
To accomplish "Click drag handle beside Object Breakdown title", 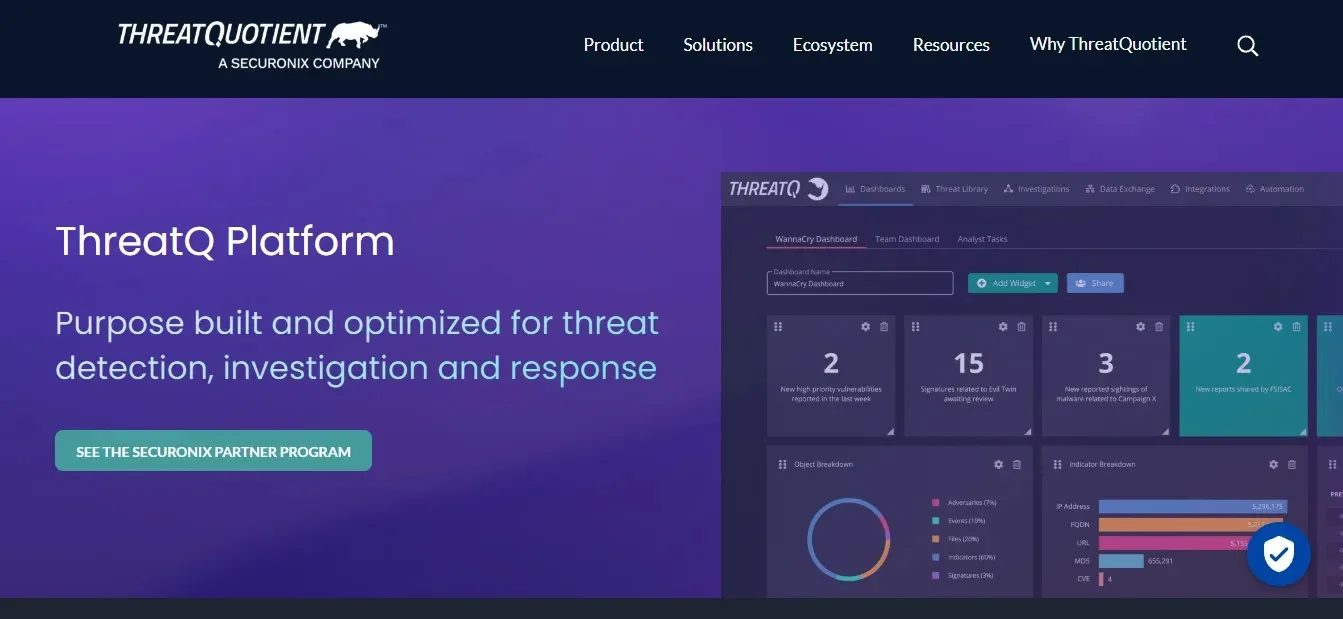I will coord(782,464).
